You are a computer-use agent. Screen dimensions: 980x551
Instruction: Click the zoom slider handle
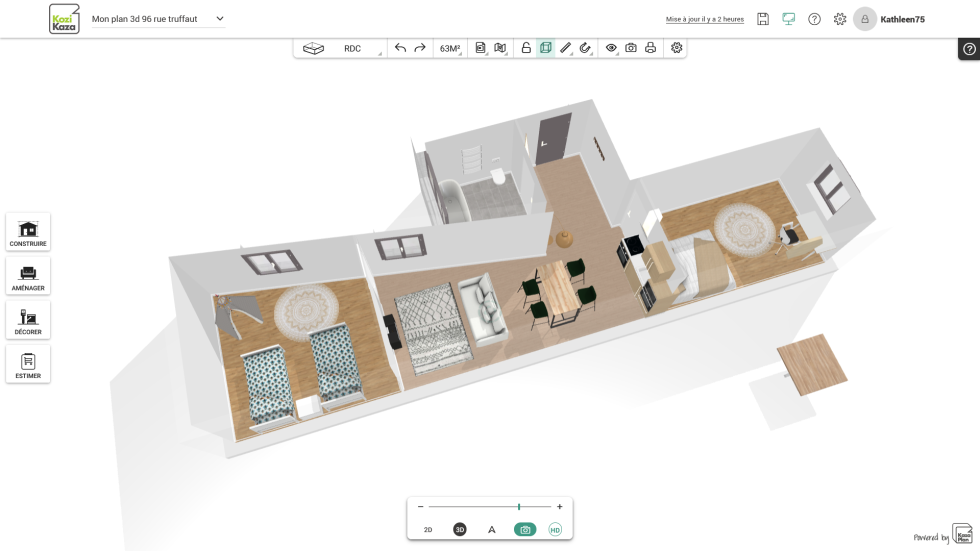click(519, 507)
